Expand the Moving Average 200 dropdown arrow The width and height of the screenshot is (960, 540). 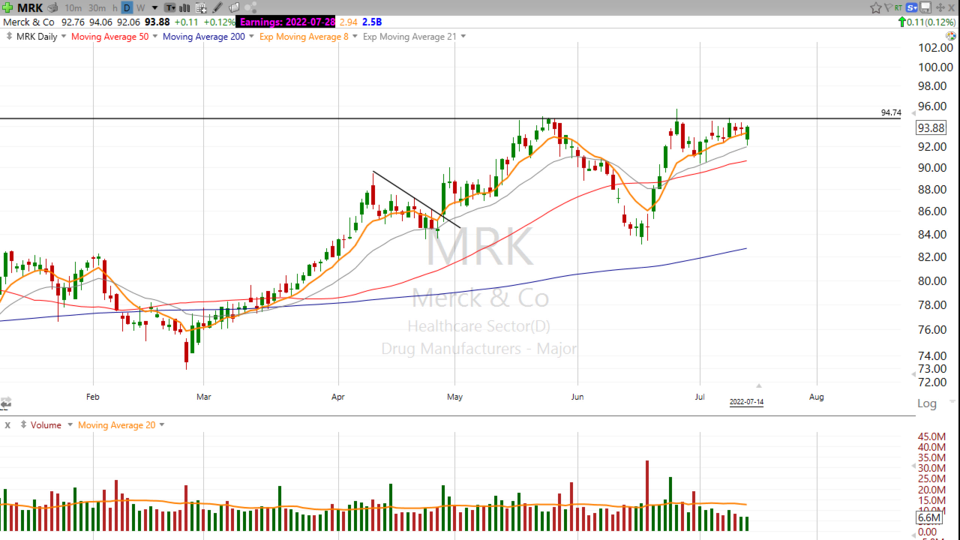click(252, 37)
